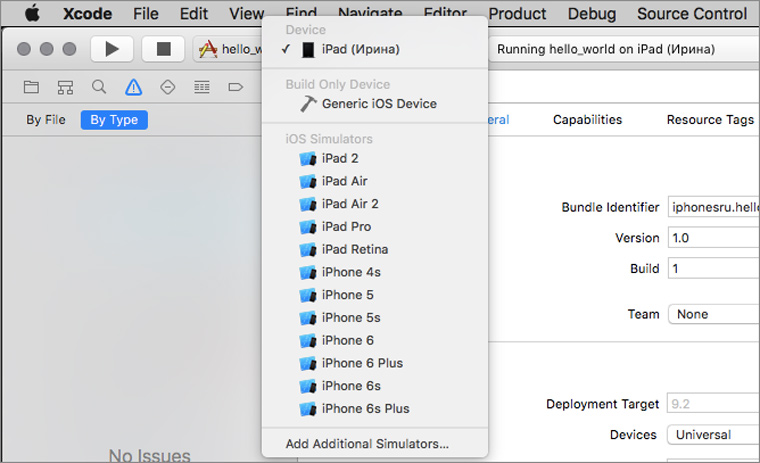Switch to the Resource Tags tab
Screen dimensions: 760x463
click(x=711, y=120)
